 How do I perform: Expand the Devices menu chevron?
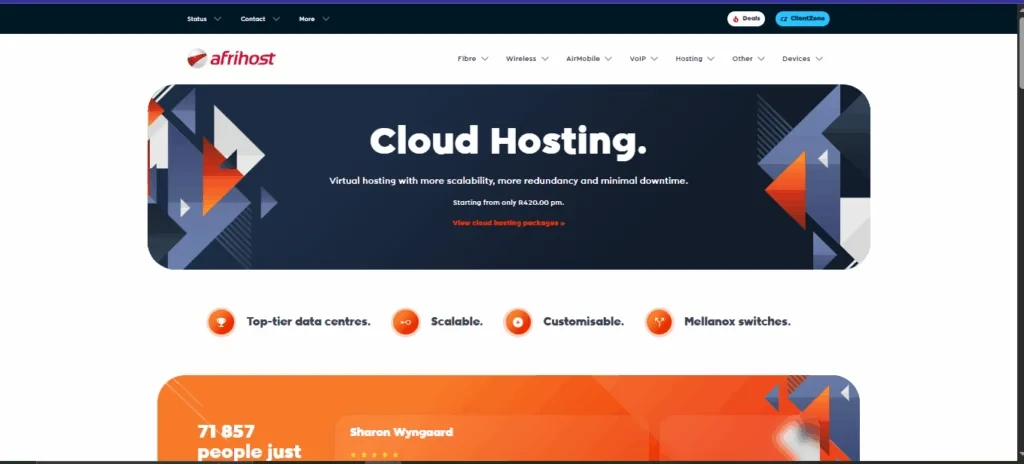click(819, 59)
